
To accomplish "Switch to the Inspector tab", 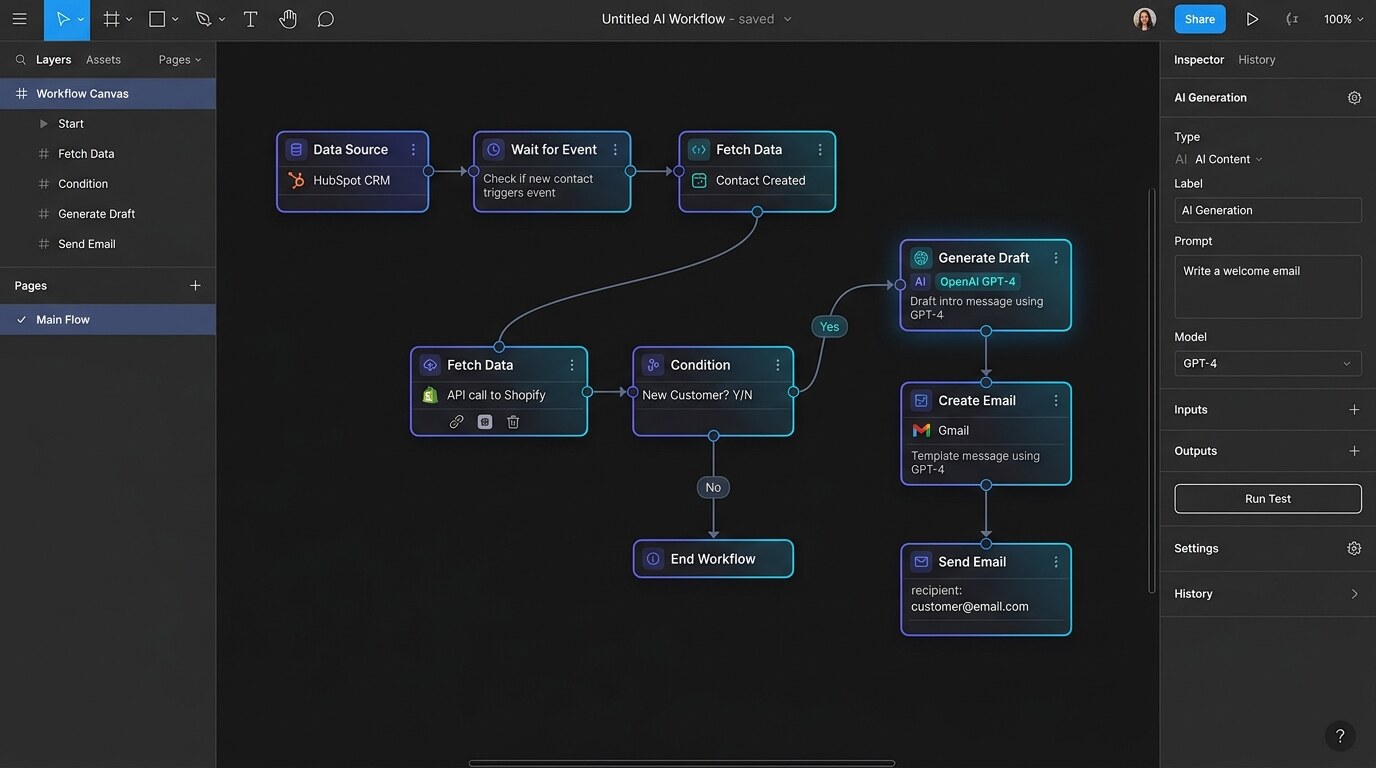I will [1199, 60].
